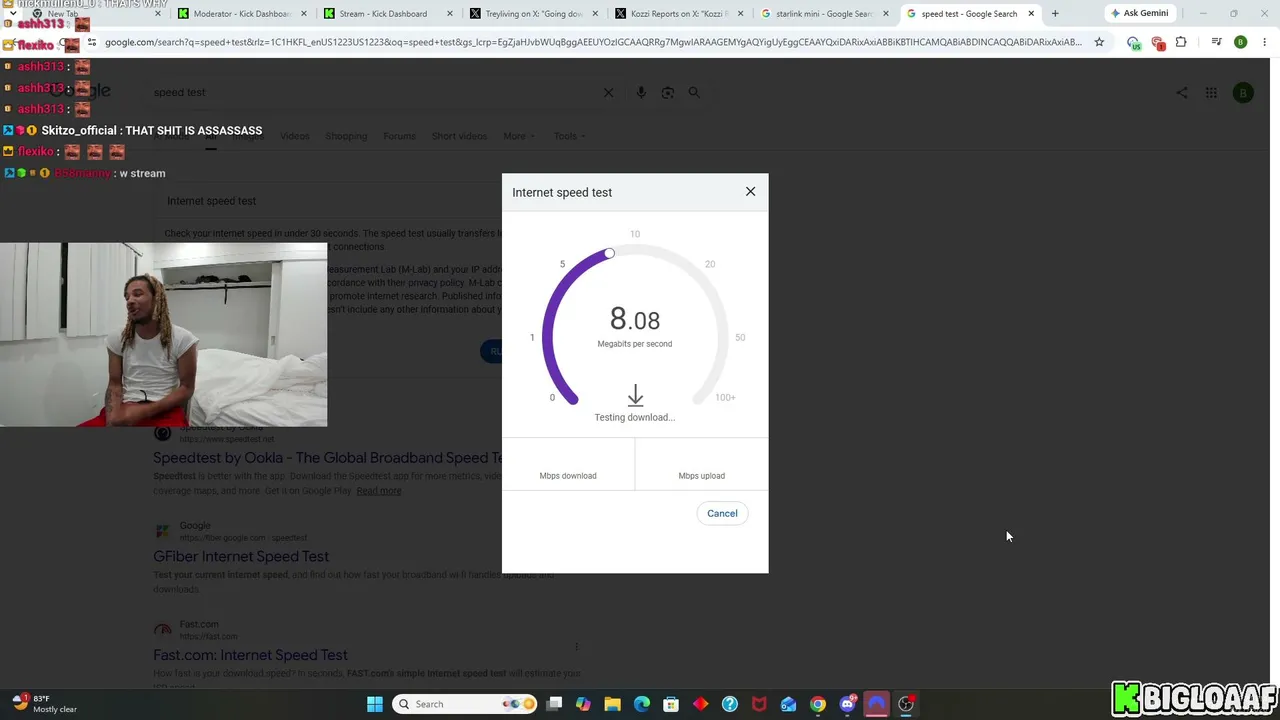
Task: Click the Mbps download result label
Action: click(x=568, y=476)
